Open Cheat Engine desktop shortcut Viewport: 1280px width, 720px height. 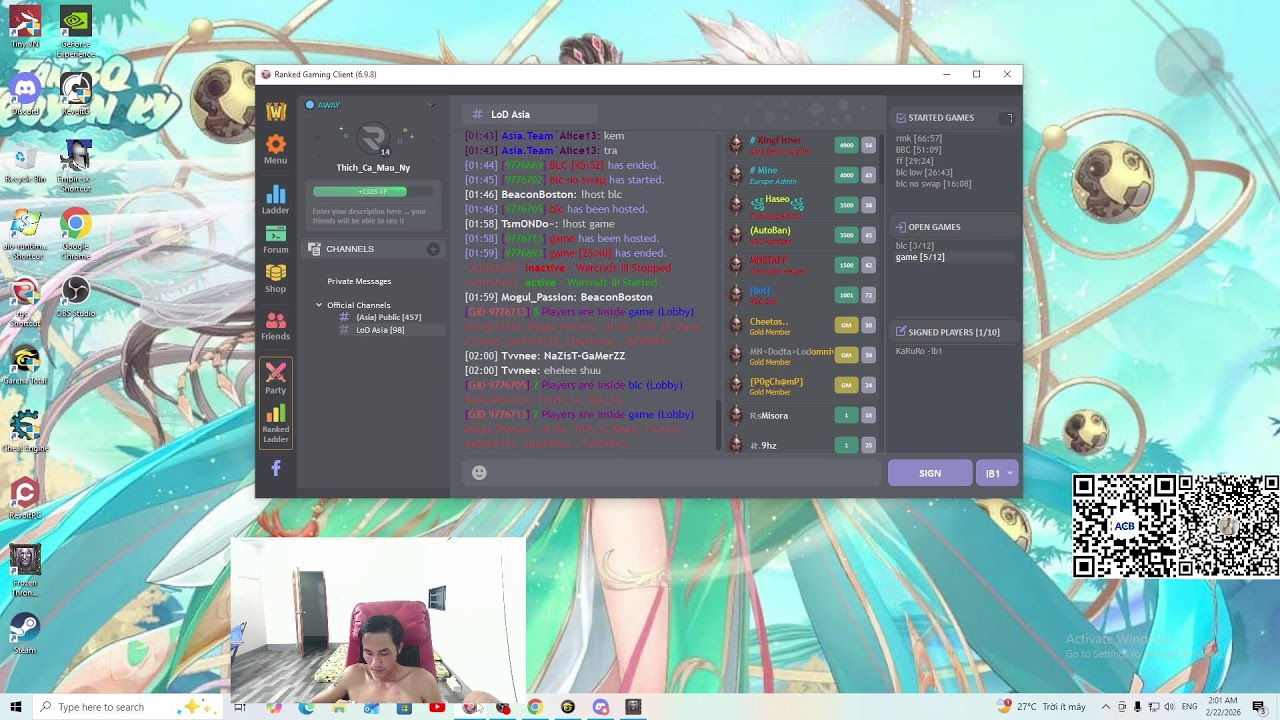[x=25, y=431]
